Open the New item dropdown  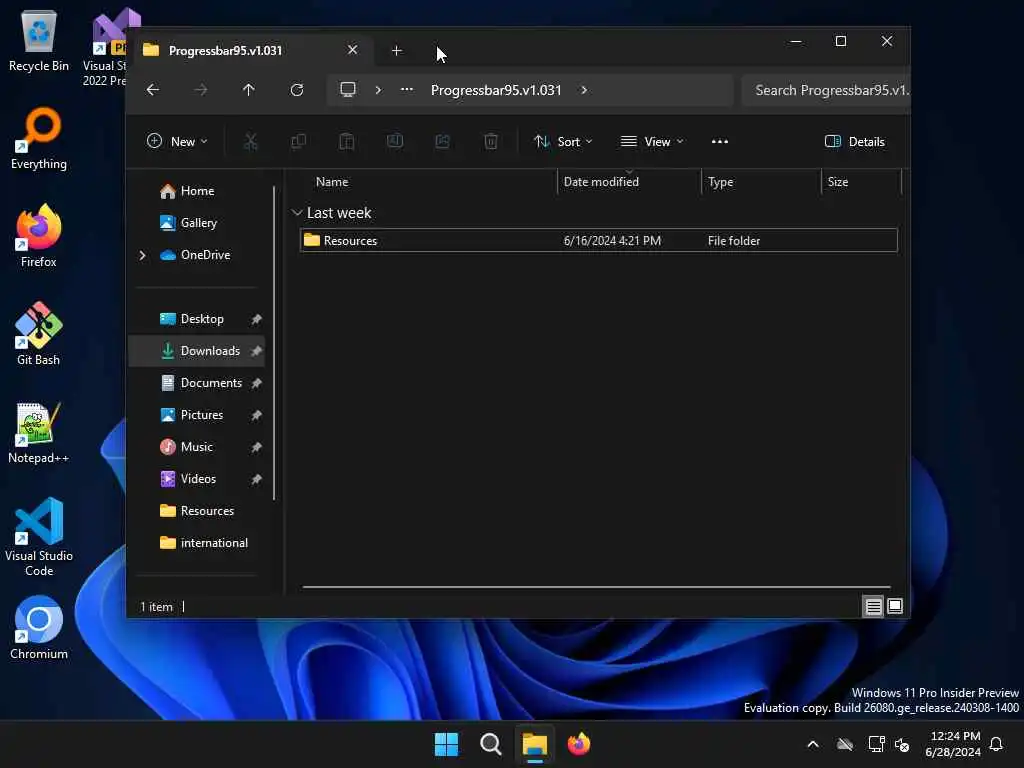(x=178, y=142)
